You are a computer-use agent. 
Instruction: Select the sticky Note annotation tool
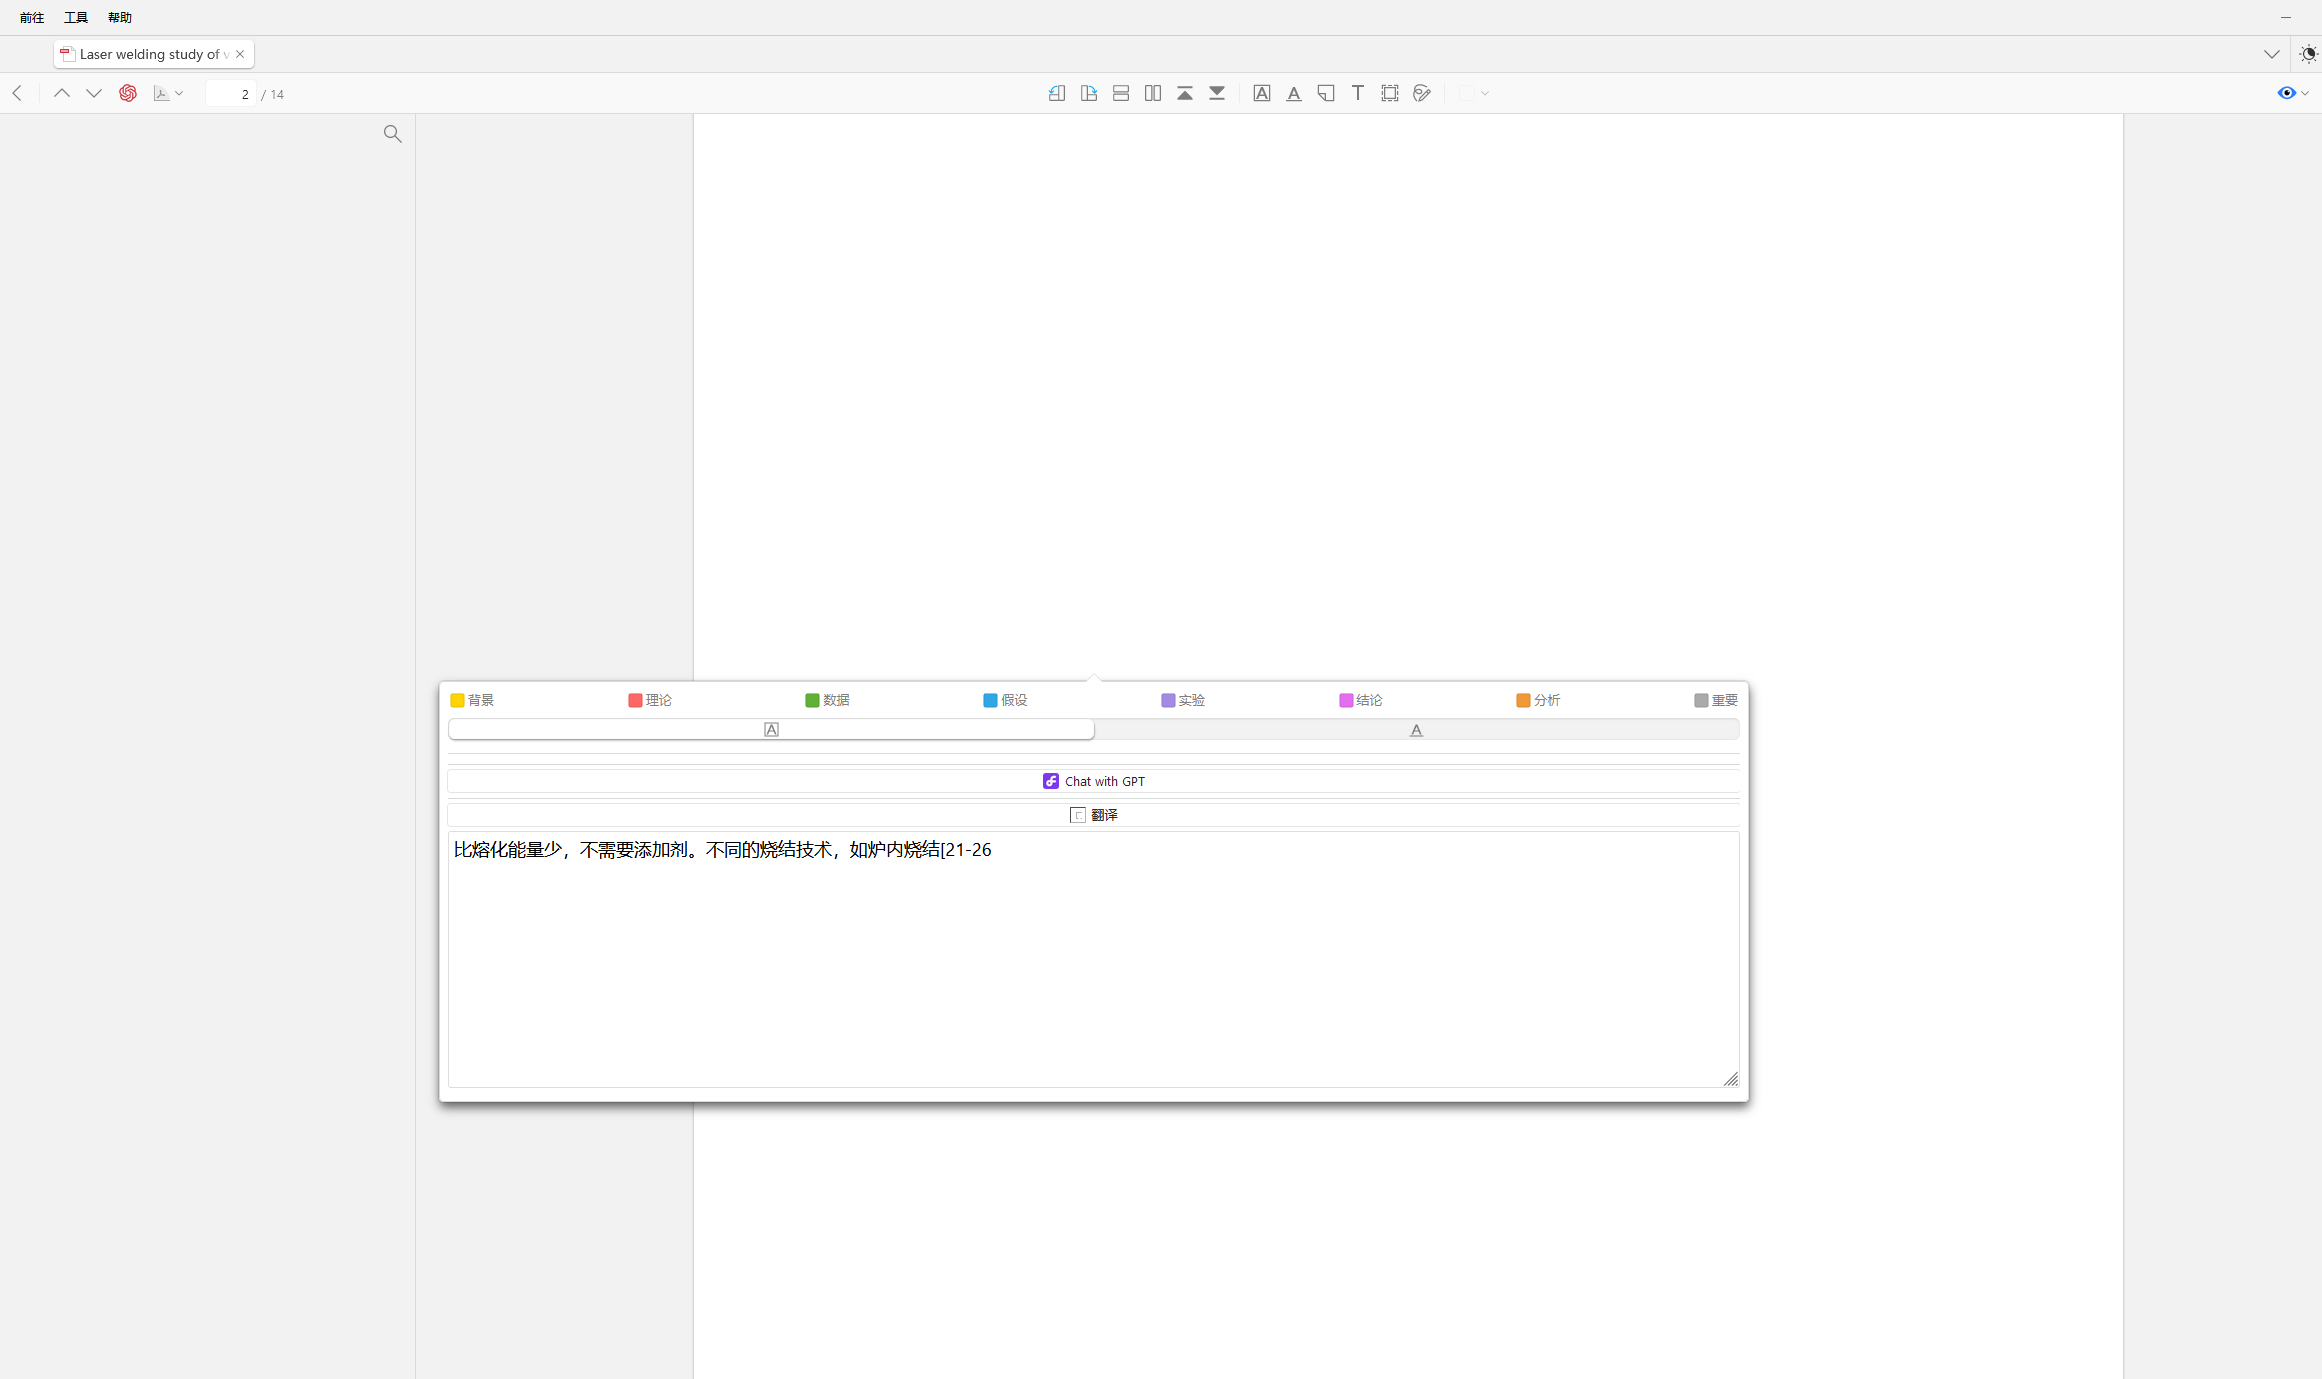click(x=1326, y=93)
